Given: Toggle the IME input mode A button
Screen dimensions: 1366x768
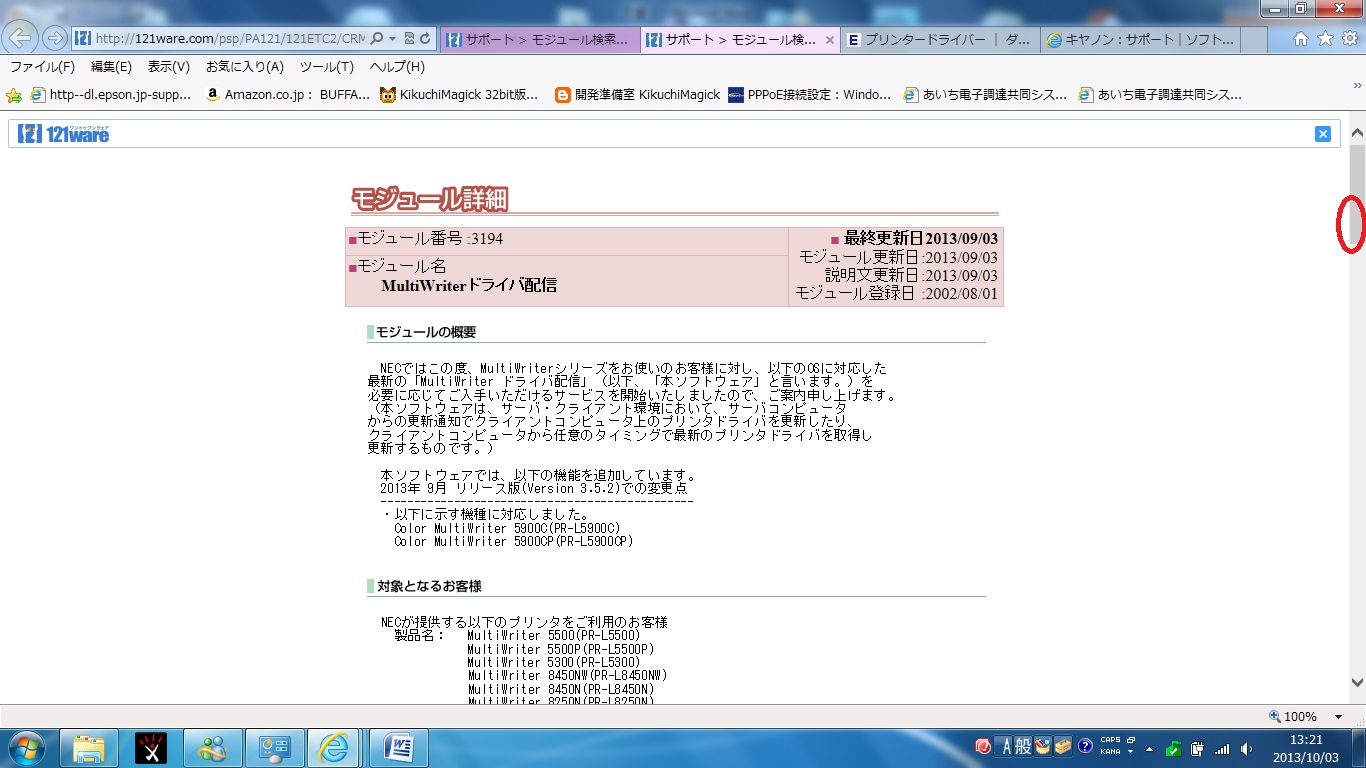Looking at the screenshot, I should (1005, 746).
